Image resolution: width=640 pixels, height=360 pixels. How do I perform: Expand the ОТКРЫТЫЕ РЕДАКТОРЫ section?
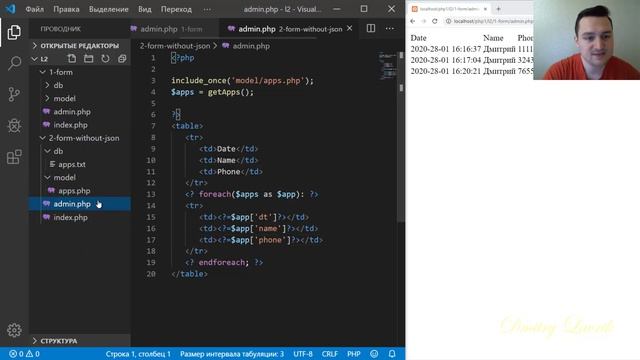pyautogui.click(x=80, y=46)
